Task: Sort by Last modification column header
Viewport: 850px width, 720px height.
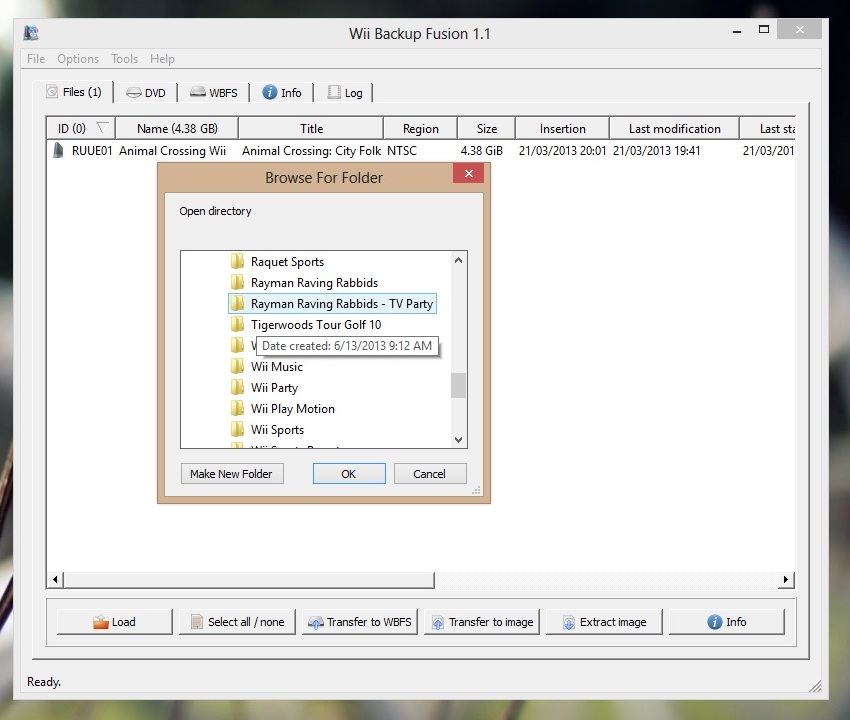Action: pyautogui.click(x=675, y=128)
